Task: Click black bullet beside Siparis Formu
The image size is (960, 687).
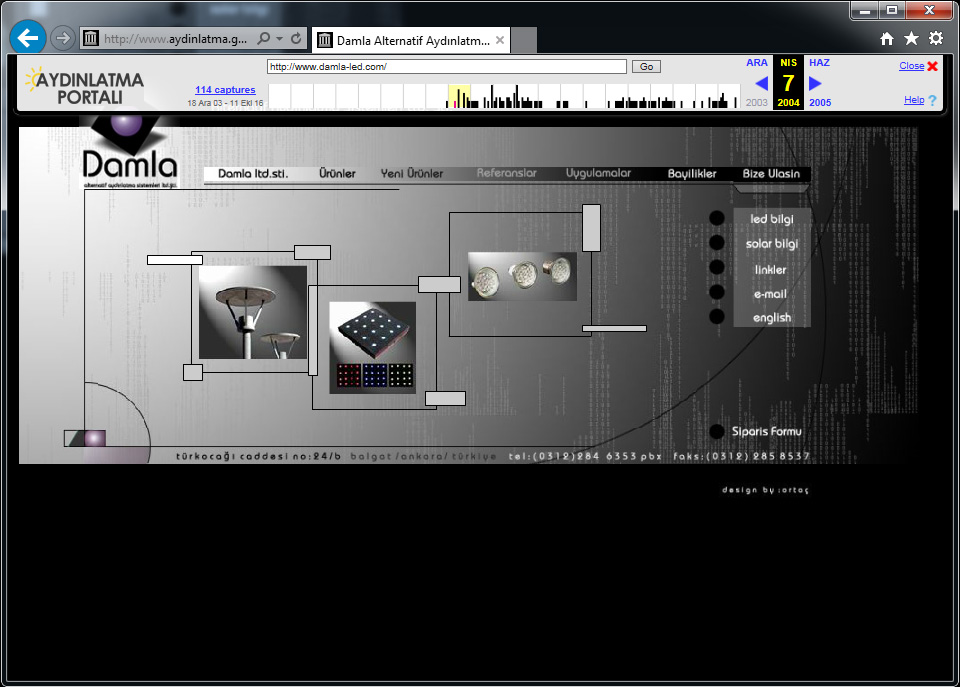Action: pyautogui.click(x=716, y=432)
